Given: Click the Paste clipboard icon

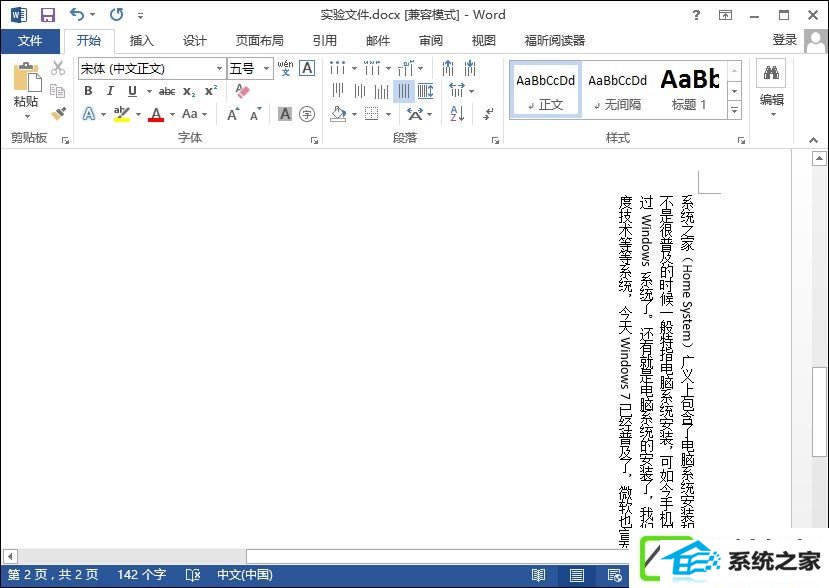Looking at the screenshot, I should pyautogui.click(x=26, y=78).
